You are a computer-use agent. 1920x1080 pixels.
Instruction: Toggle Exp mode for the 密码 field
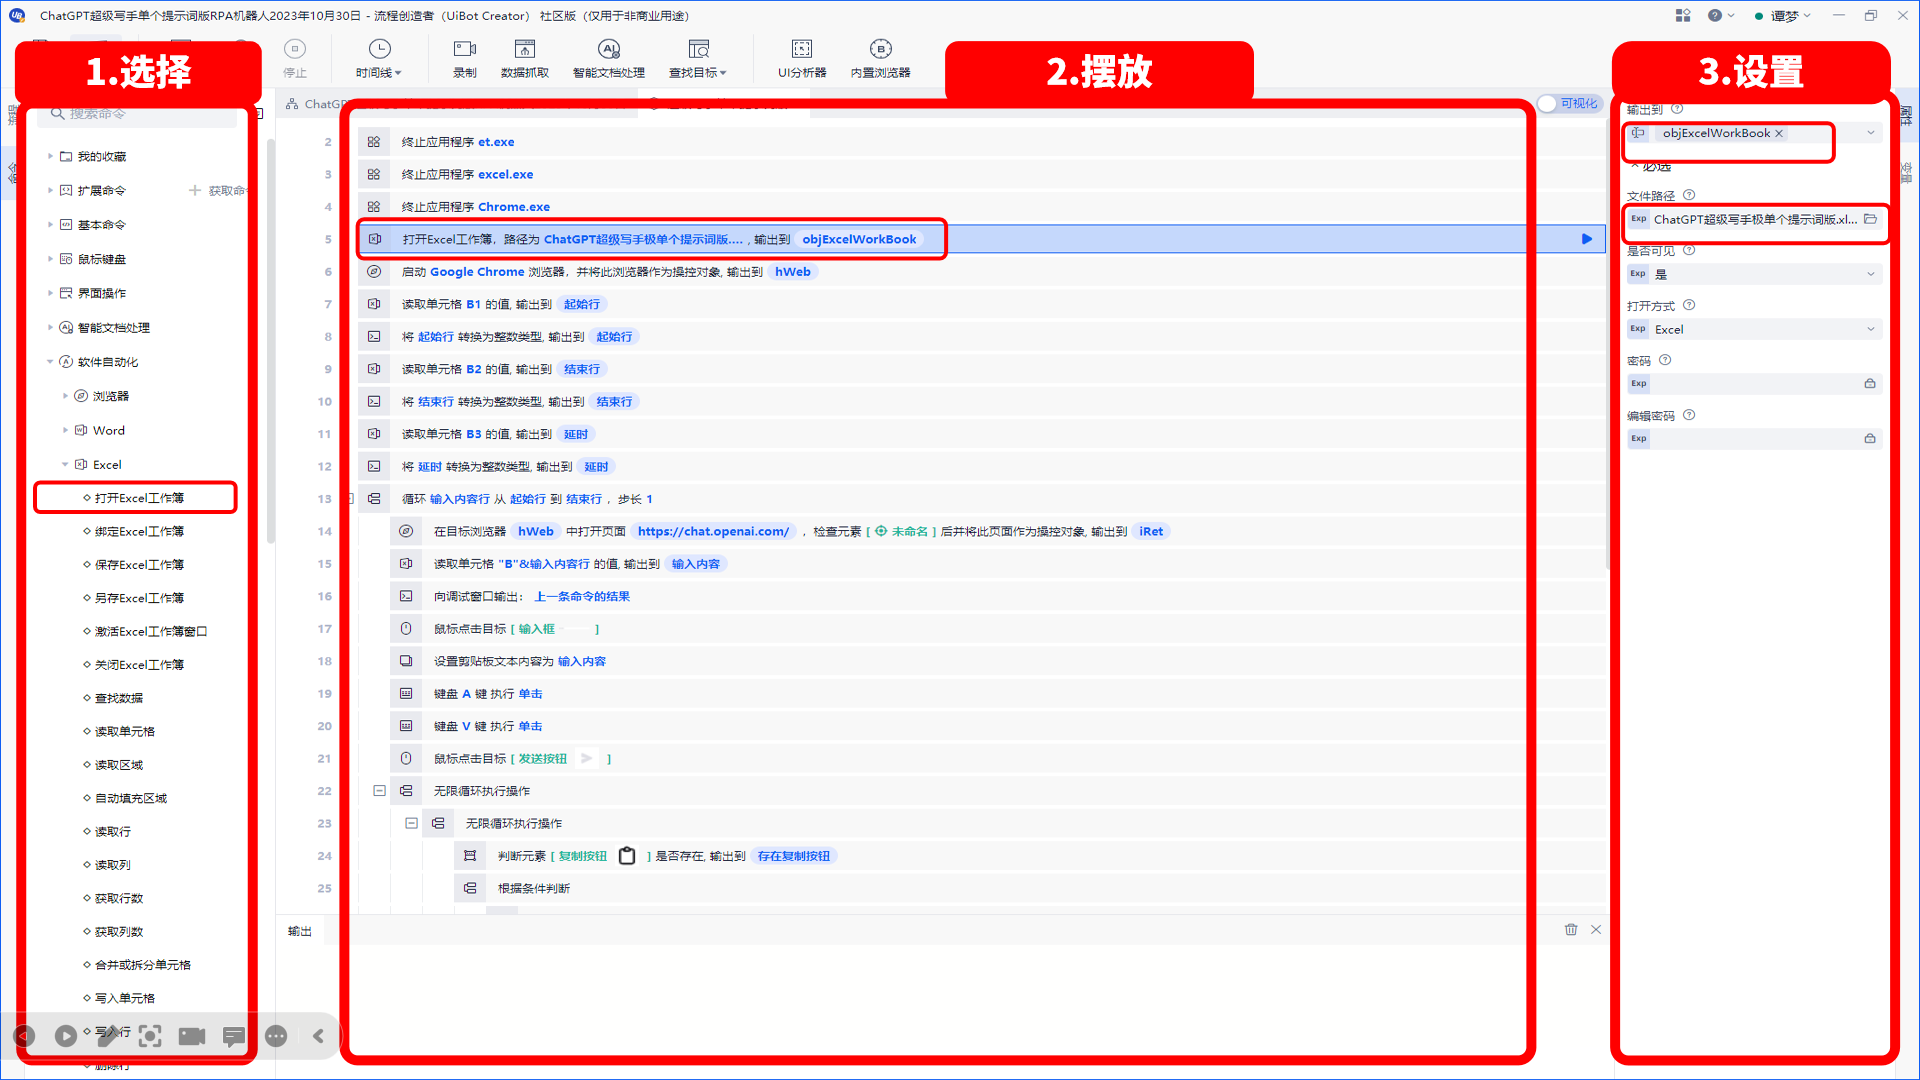tap(1638, 384)
